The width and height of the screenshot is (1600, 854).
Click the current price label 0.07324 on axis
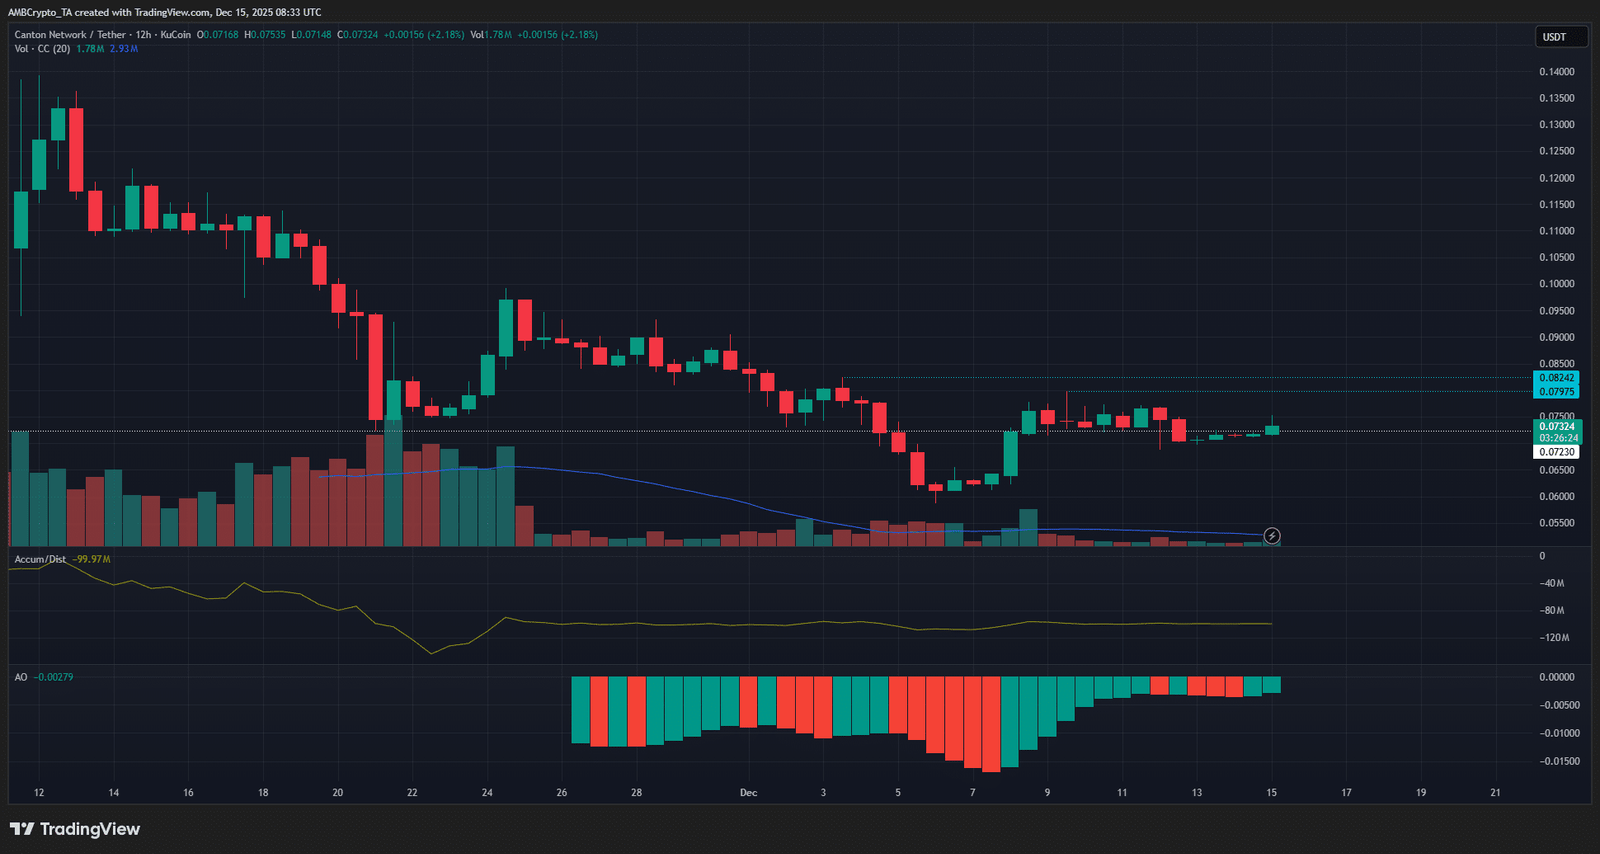(x=1556, y=427)
